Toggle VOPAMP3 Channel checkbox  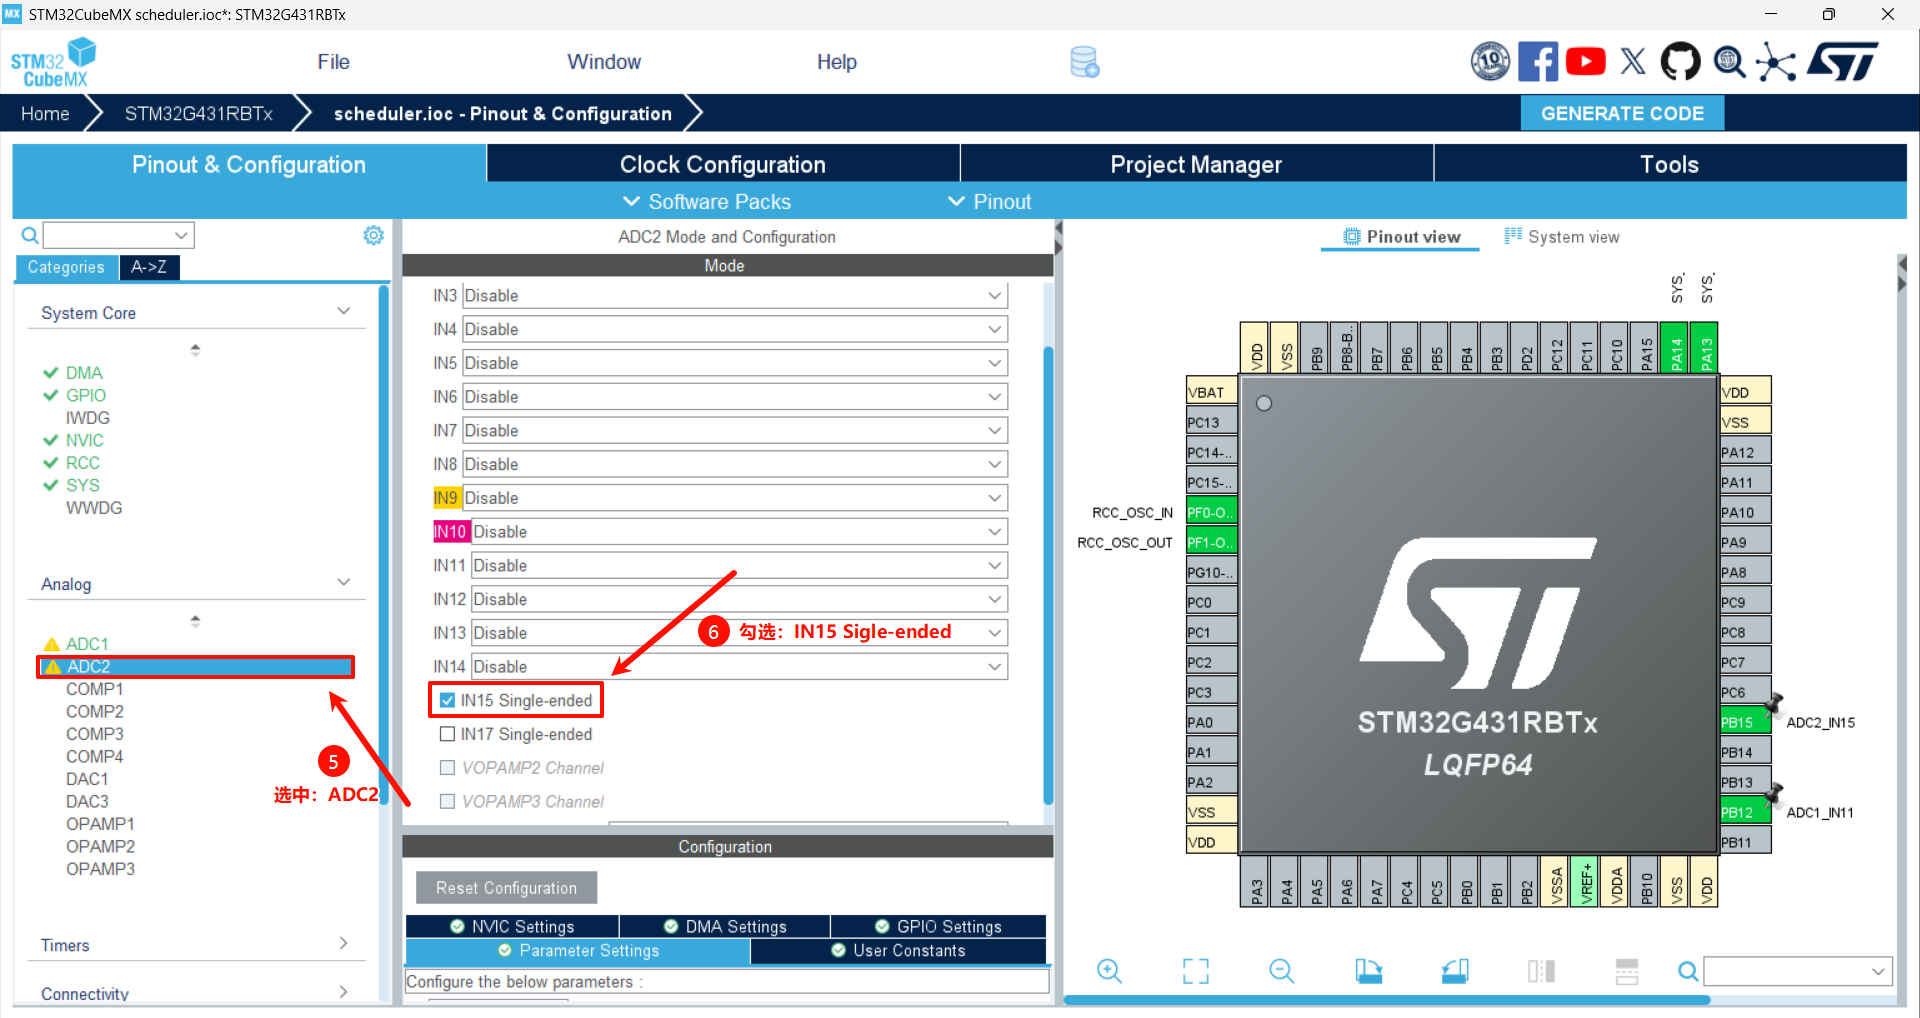(x=447, y=802)
